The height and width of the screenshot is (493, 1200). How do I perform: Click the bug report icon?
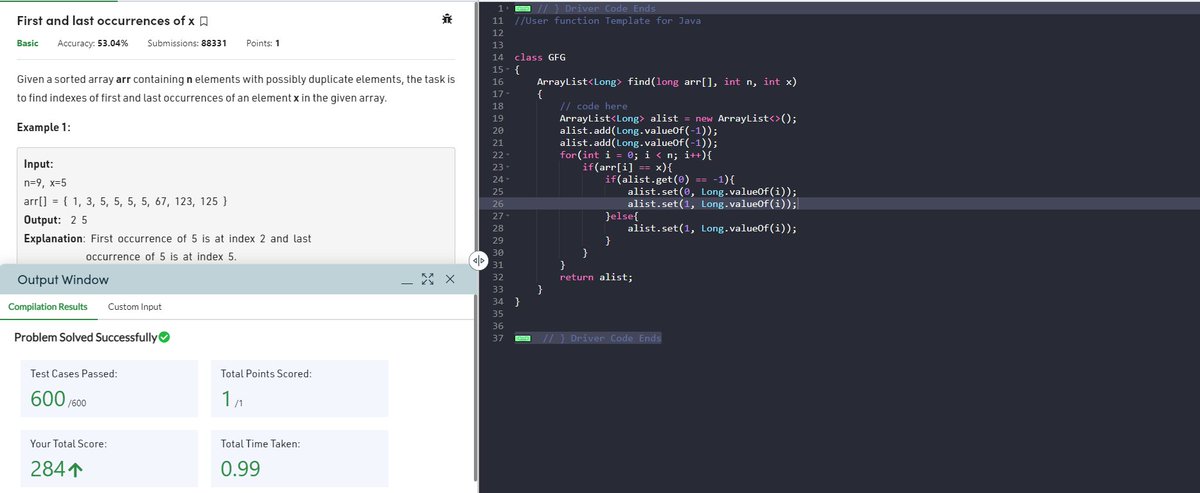(x=446, y=21)
